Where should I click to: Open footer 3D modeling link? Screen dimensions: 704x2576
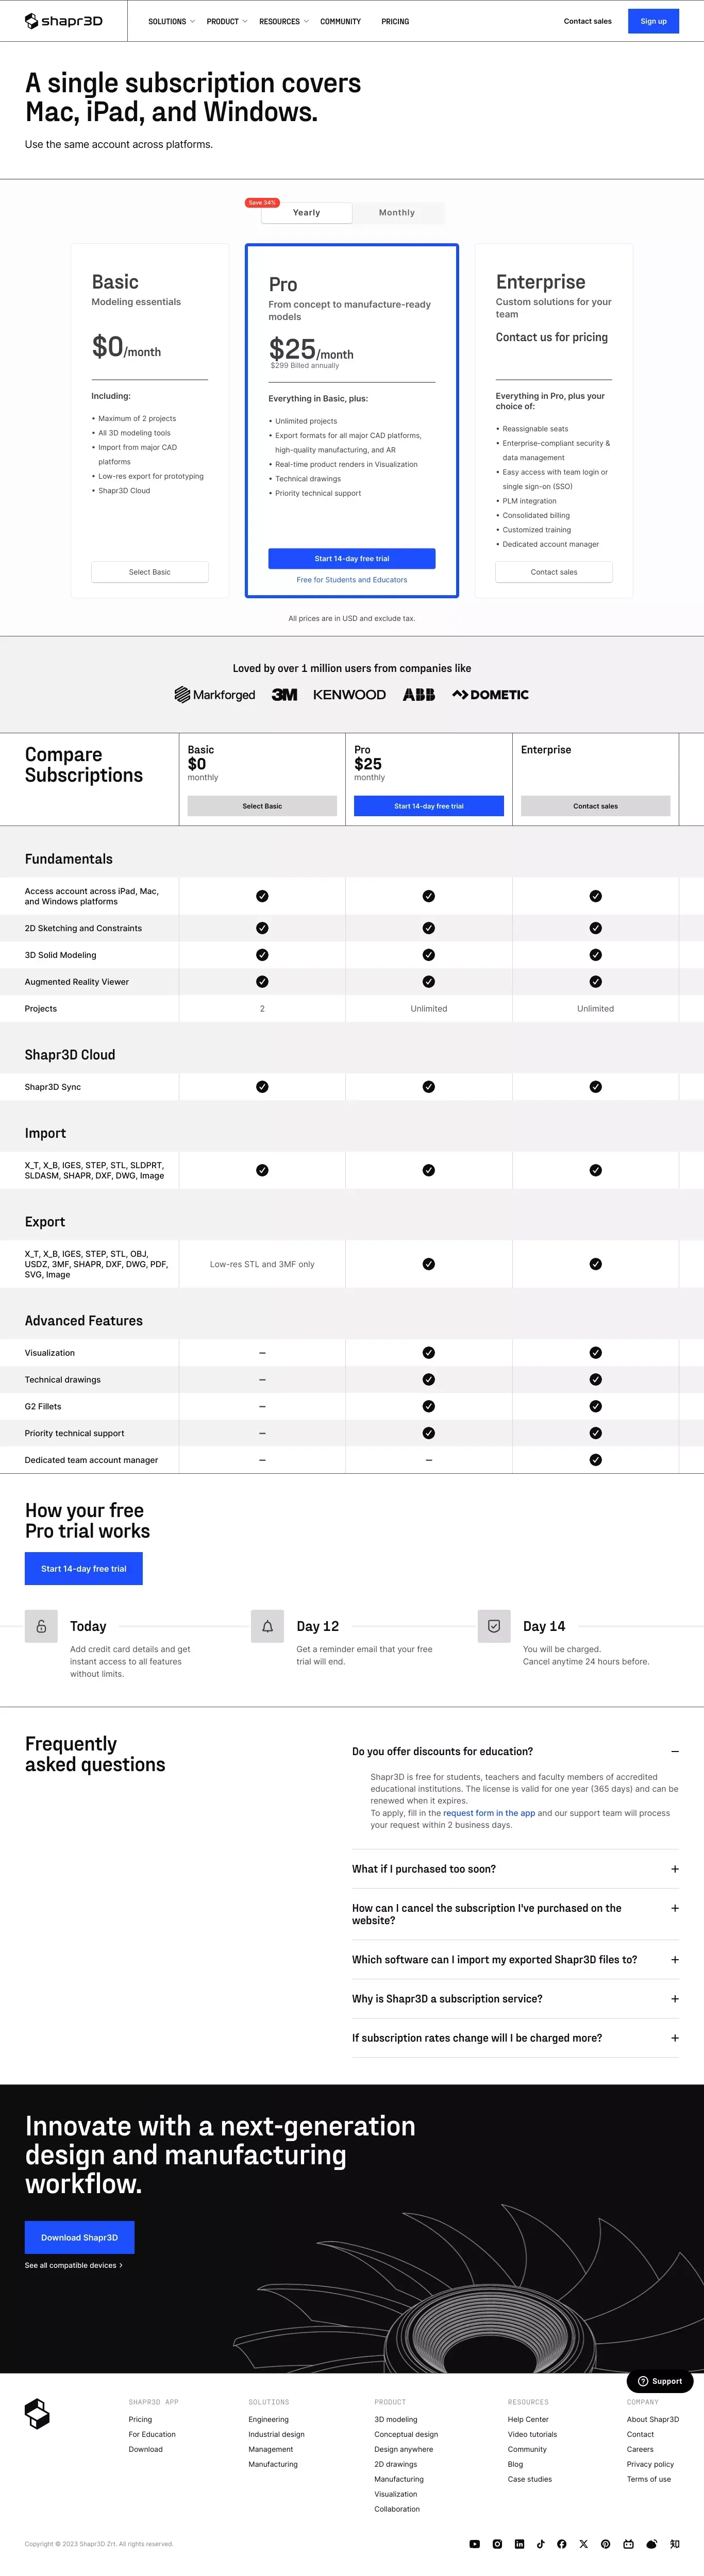(396, 2419)
